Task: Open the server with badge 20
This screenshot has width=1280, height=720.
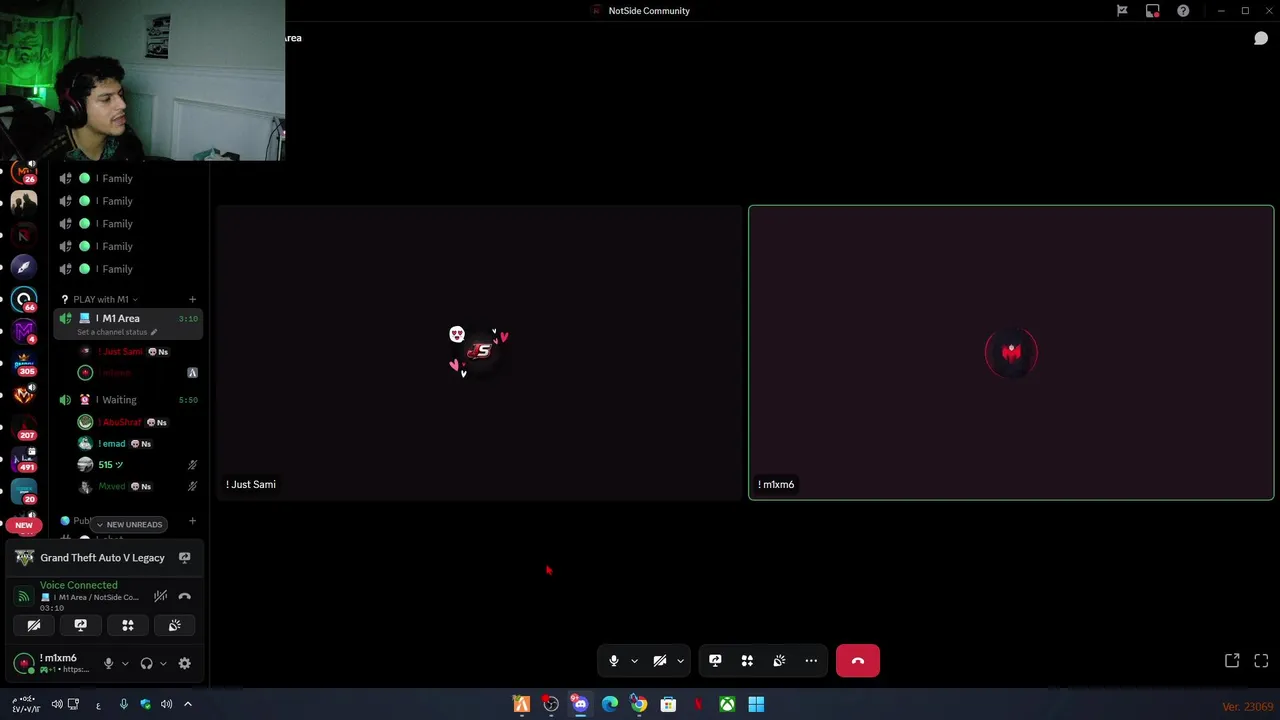Action: pyautogui.click(x=24, y=491)
